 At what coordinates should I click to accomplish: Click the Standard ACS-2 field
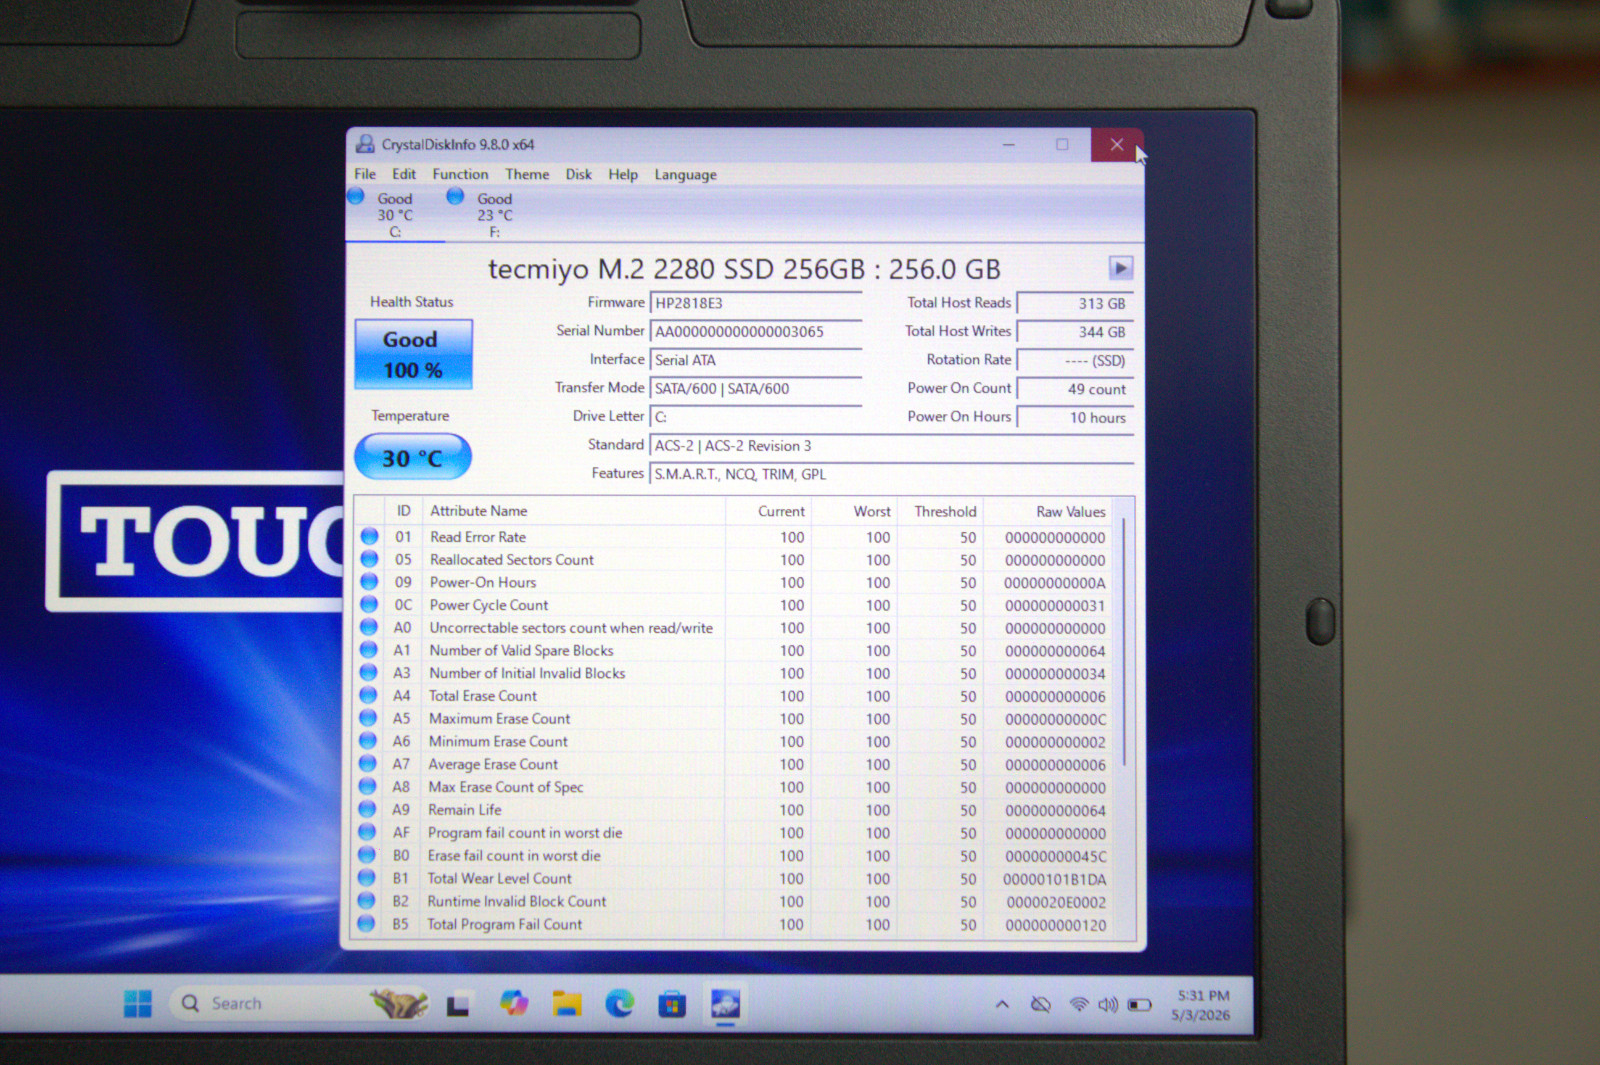click(x=892, y=446)
